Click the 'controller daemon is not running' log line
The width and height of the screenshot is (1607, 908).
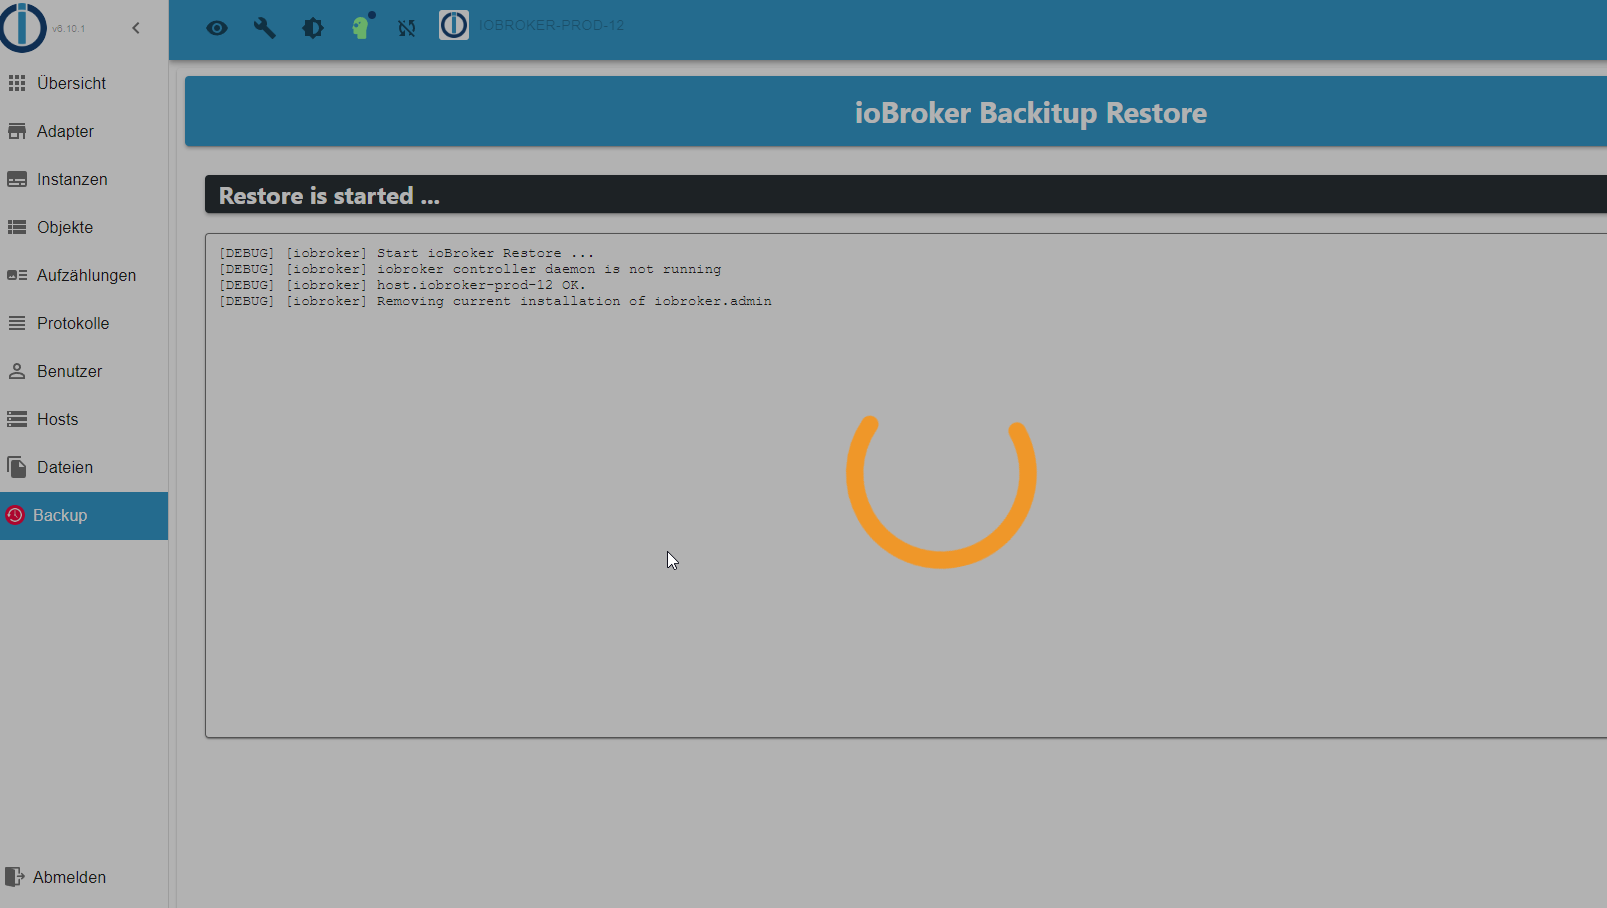(x=470, y=269)
